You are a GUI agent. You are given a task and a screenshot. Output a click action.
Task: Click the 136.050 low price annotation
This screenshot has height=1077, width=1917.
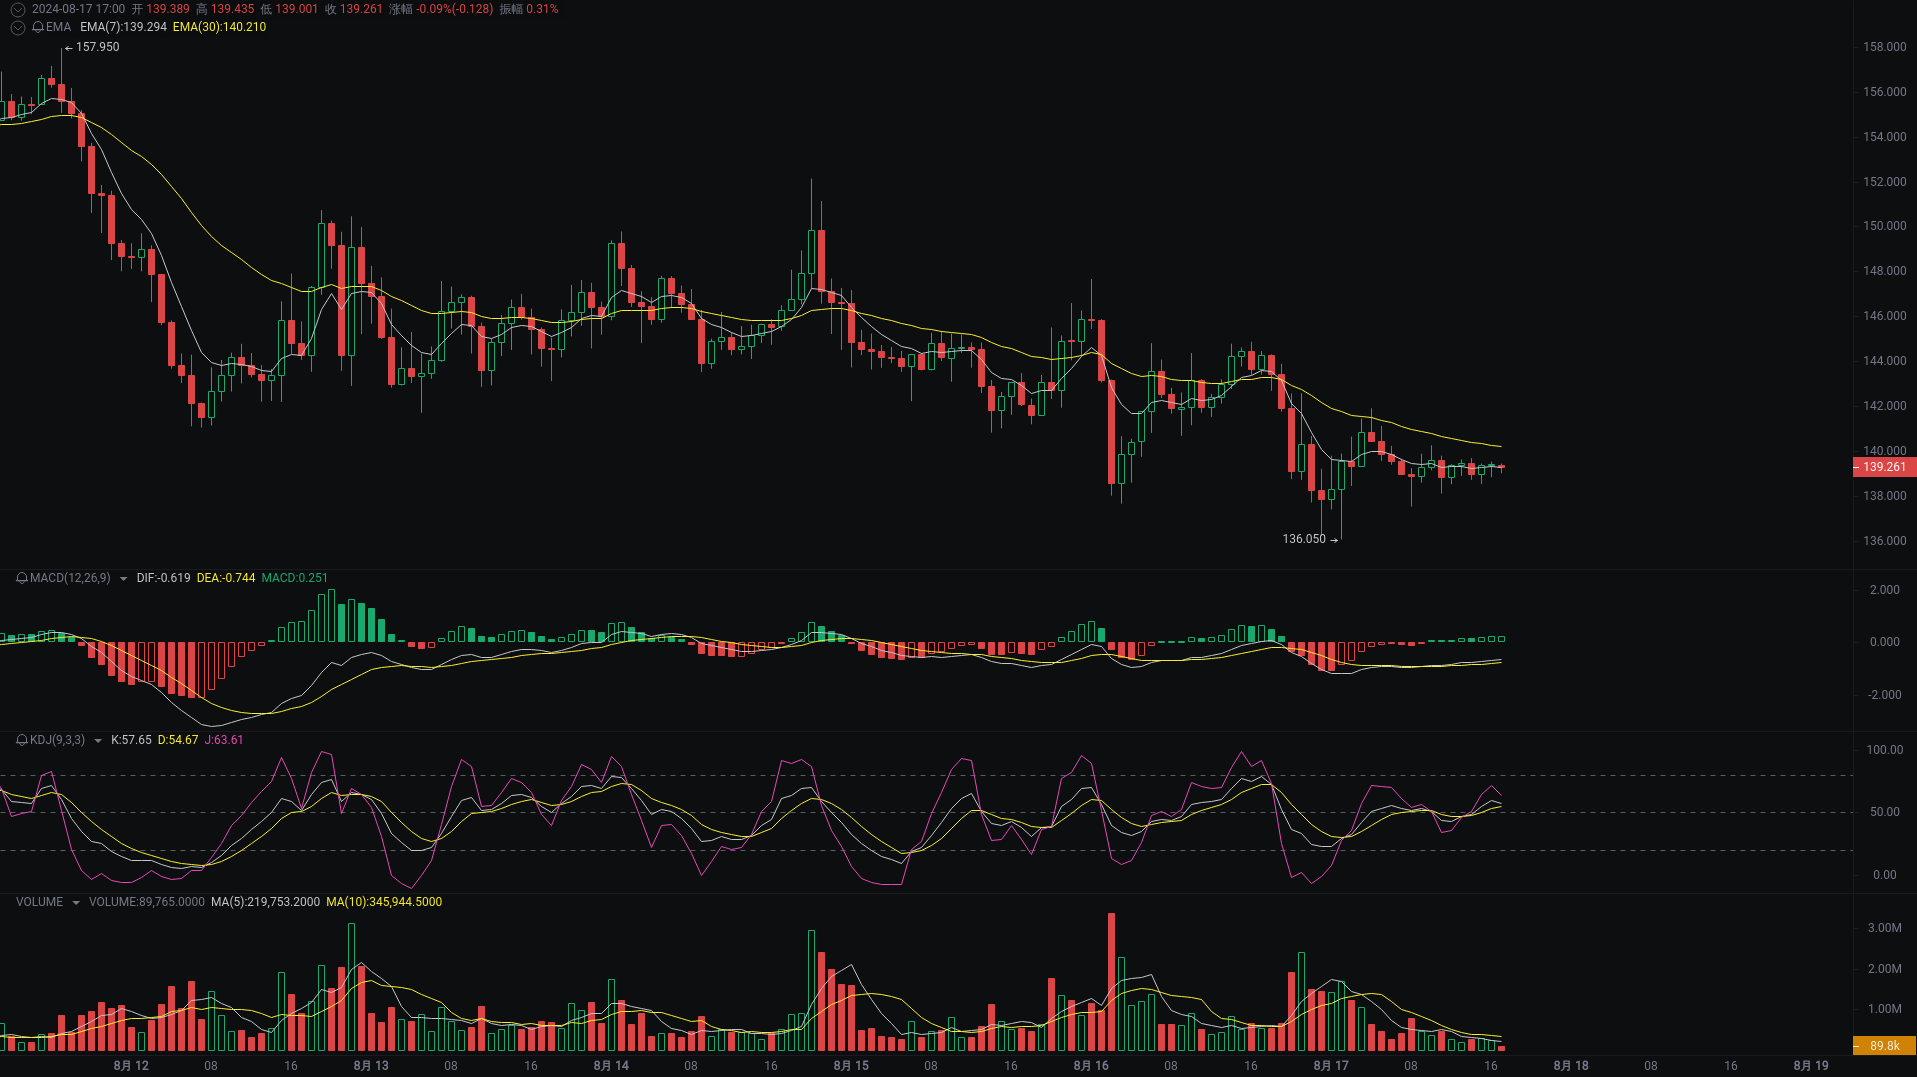tap(1303, 539)
